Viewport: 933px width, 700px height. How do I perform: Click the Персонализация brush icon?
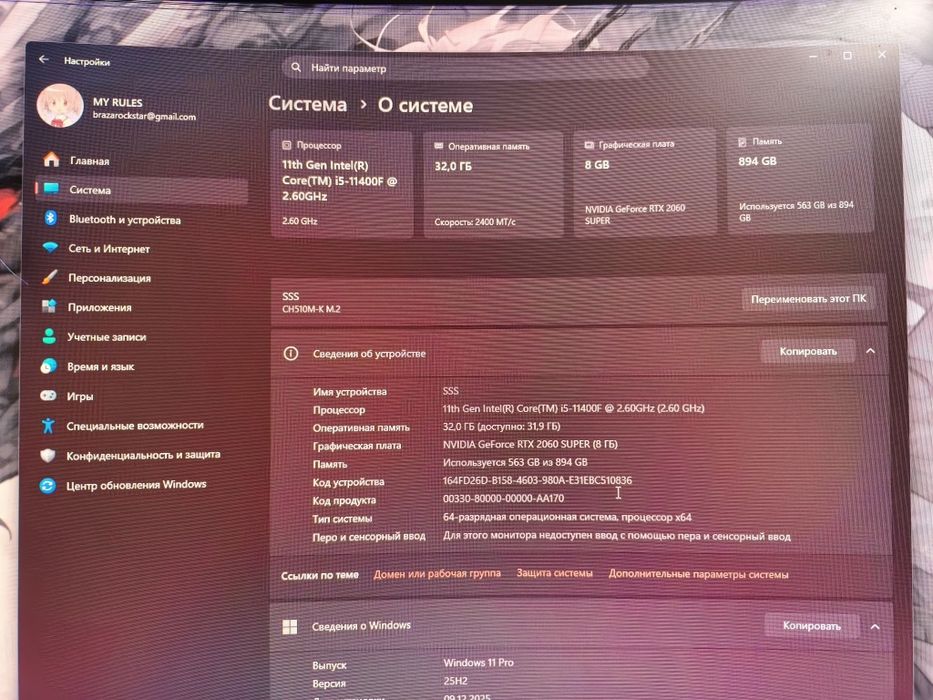tap(49, 277)
